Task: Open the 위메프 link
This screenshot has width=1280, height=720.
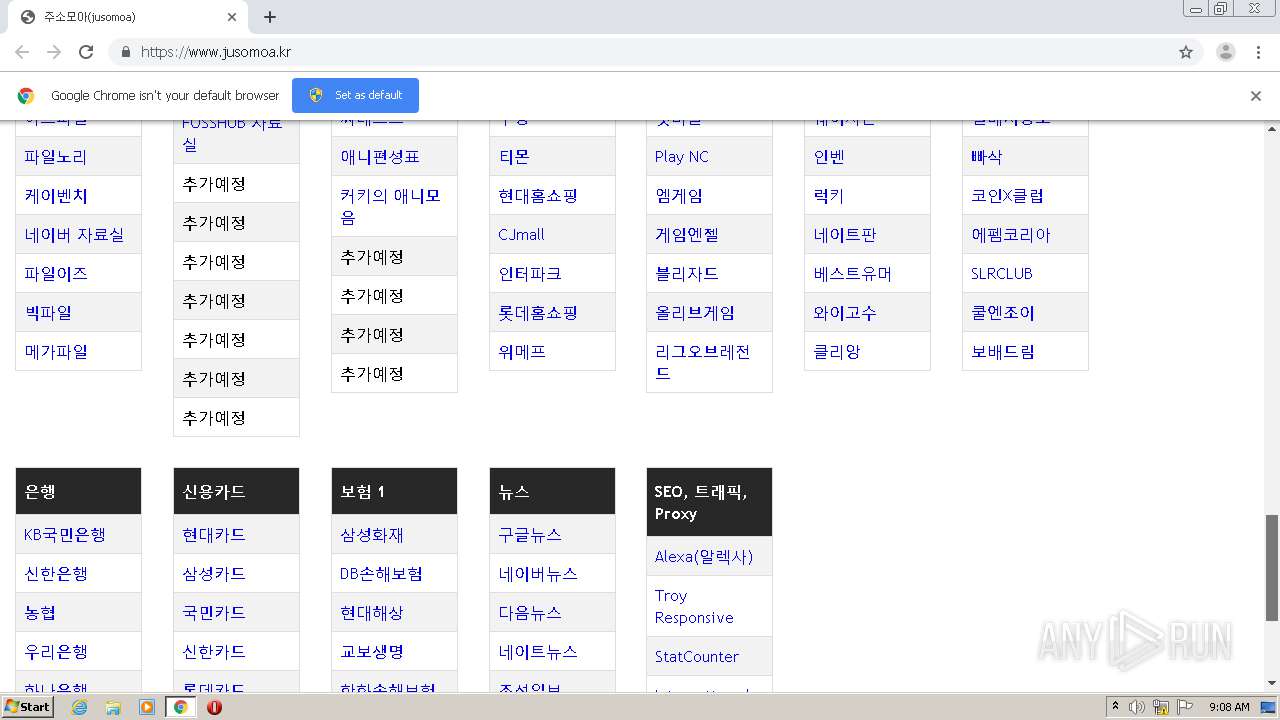Action: pyautogui.click(x=522, y=352)
